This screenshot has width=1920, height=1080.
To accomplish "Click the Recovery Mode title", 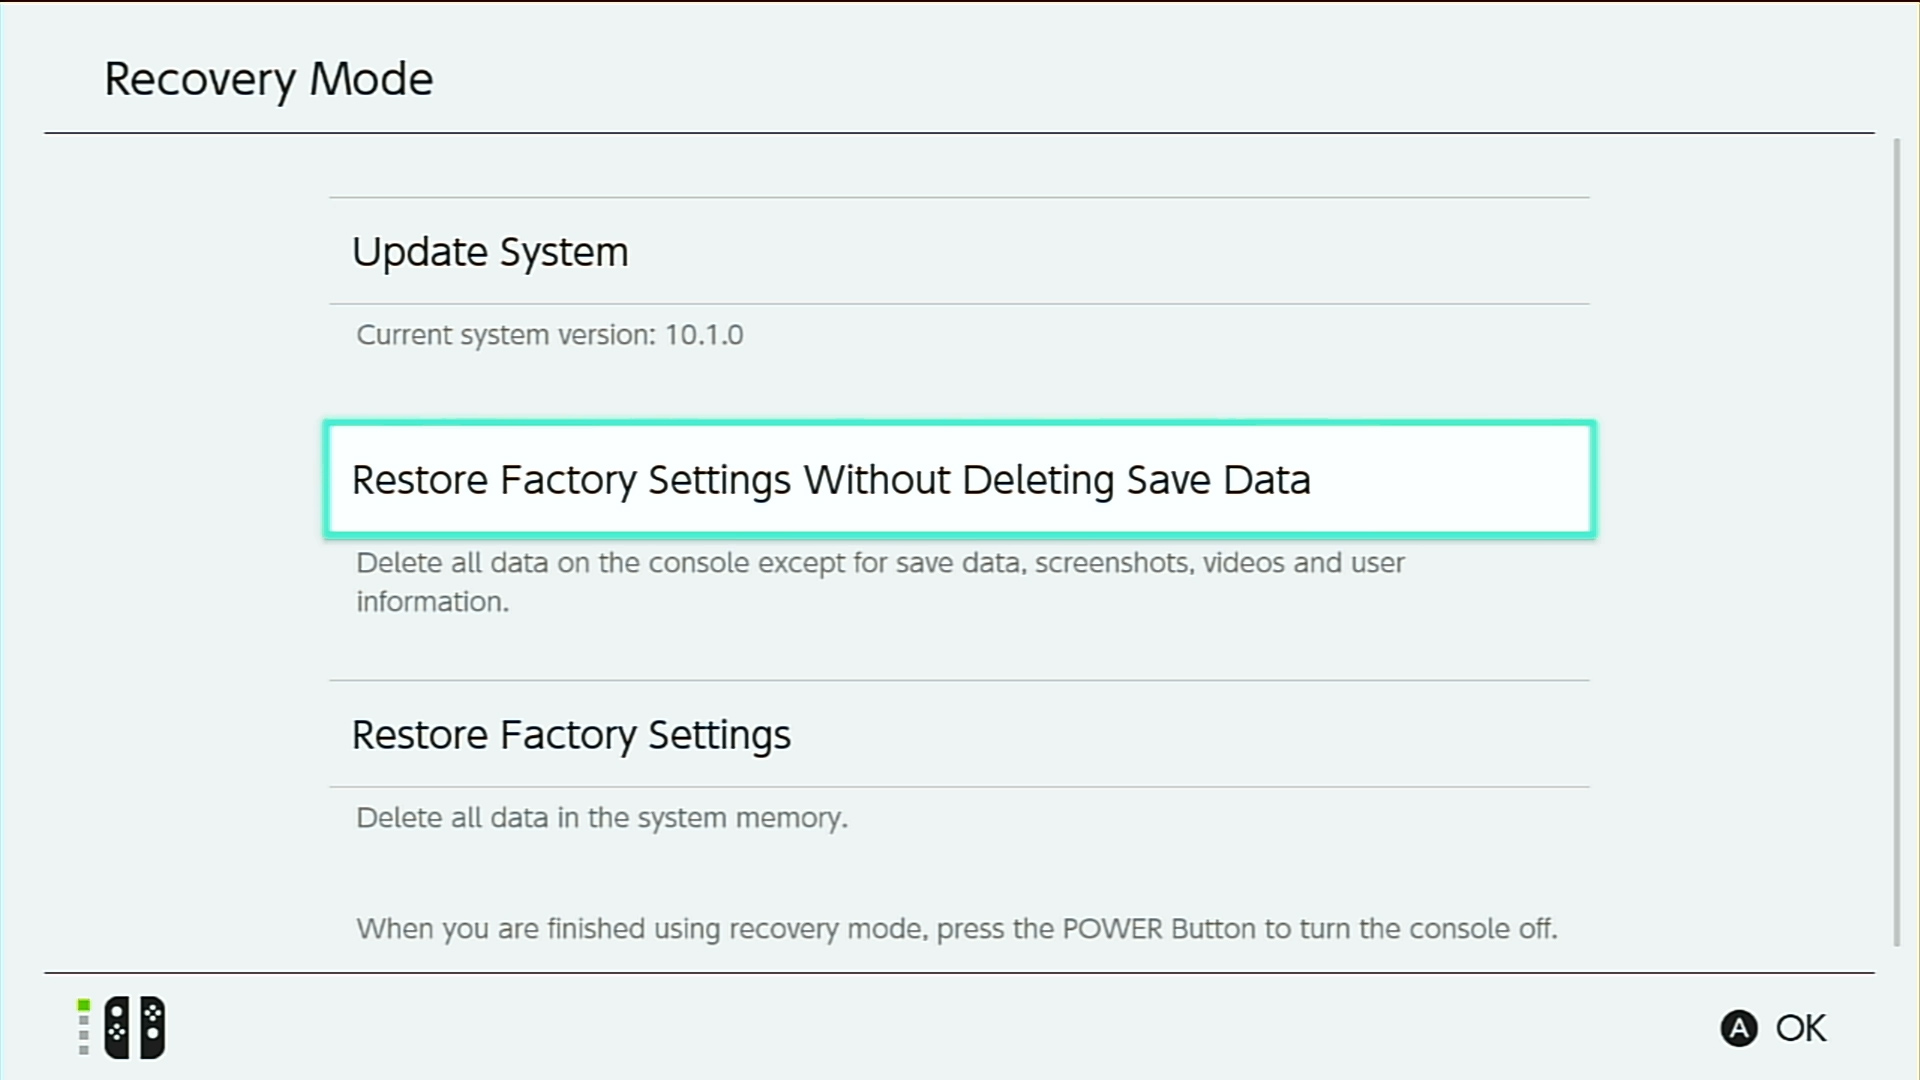I will 268,79.
